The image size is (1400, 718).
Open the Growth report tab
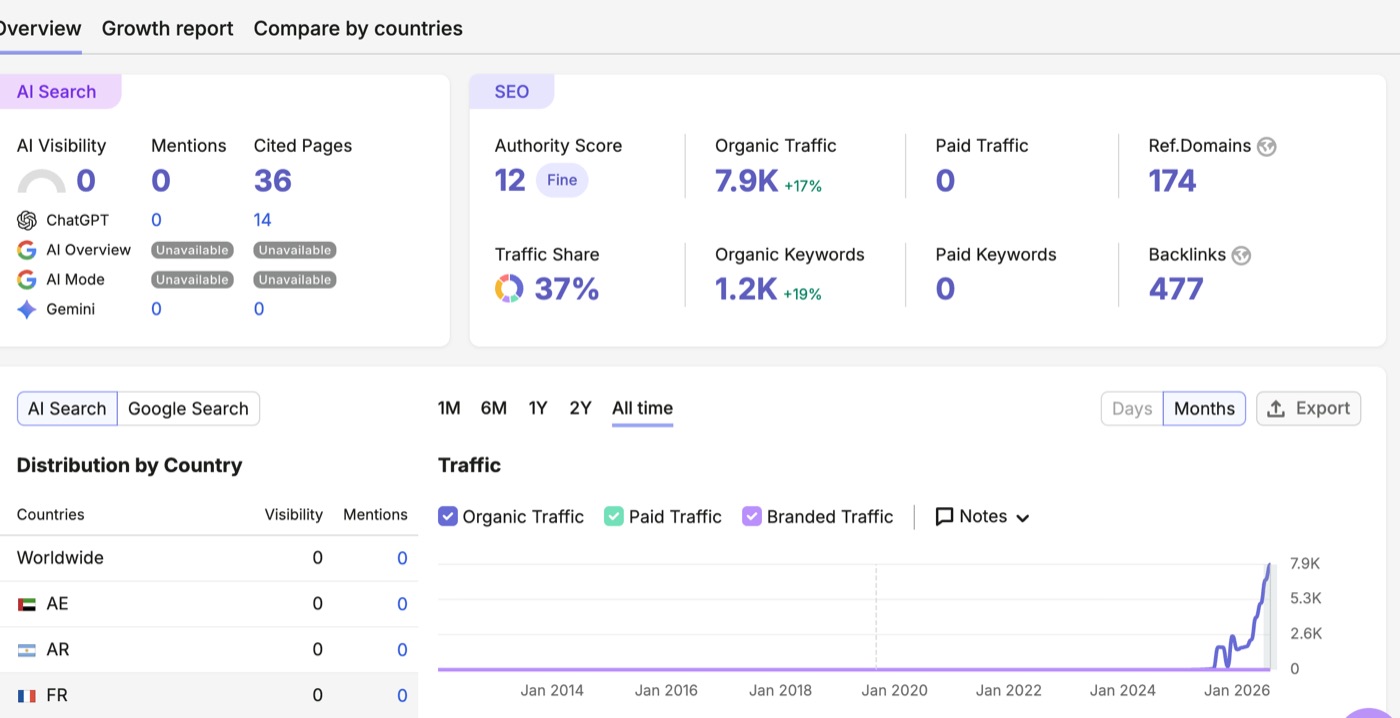(x=168, y=28)
